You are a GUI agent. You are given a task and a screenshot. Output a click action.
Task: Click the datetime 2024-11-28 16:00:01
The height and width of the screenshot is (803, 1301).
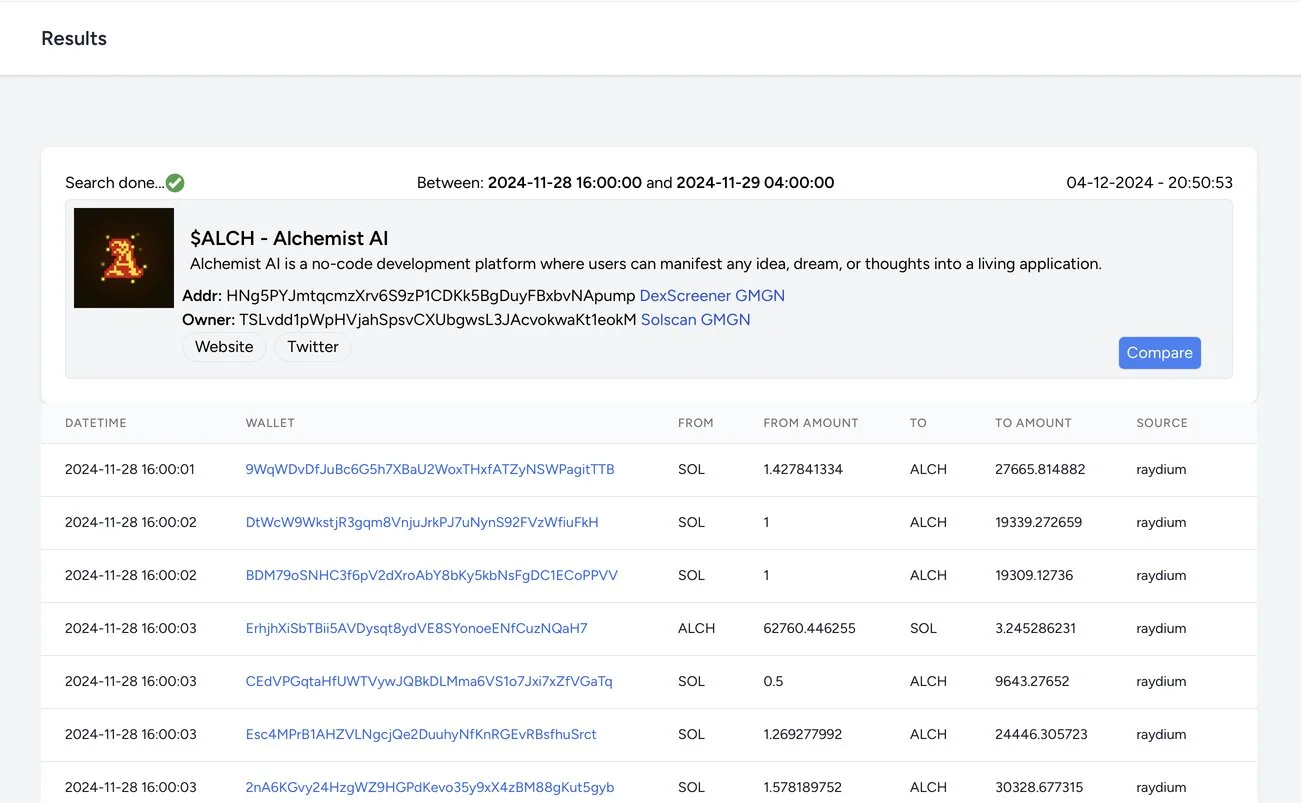coord(131,469)
